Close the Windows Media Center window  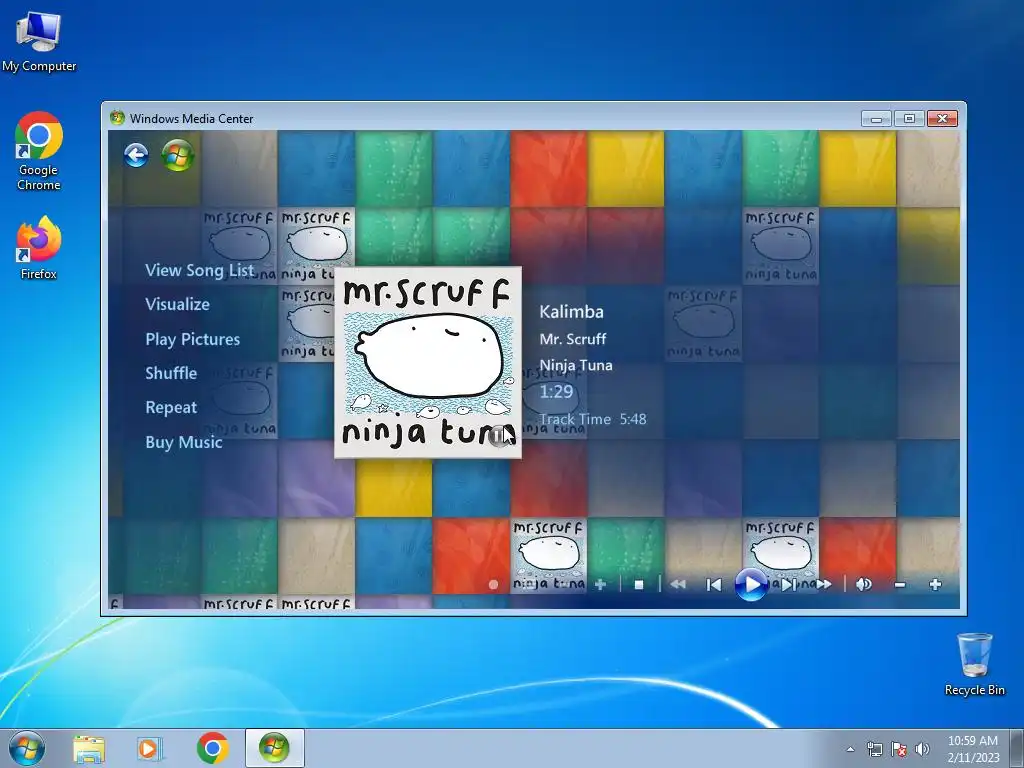[942, 119]
